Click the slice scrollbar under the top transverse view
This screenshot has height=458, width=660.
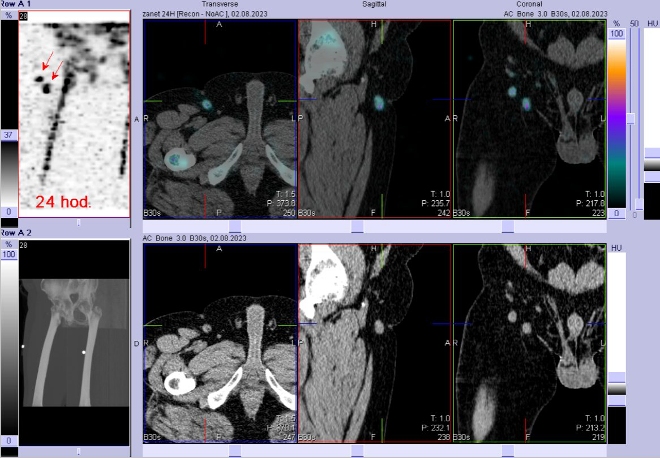click(220, 226)
